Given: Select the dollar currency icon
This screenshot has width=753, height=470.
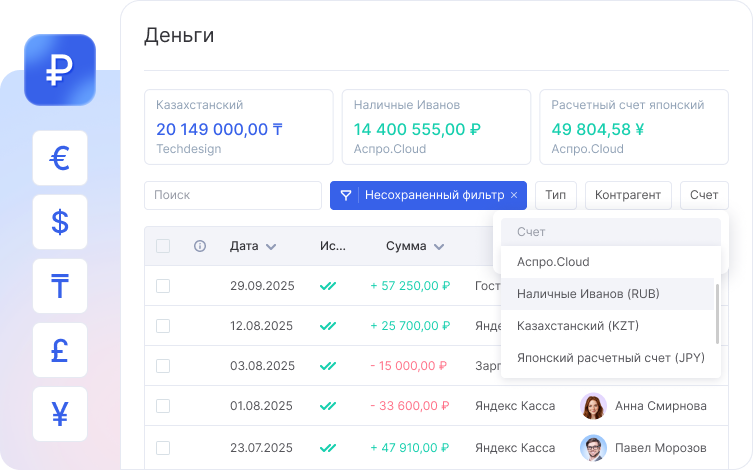Looking at the screenshot, I should tap(60, 222).
